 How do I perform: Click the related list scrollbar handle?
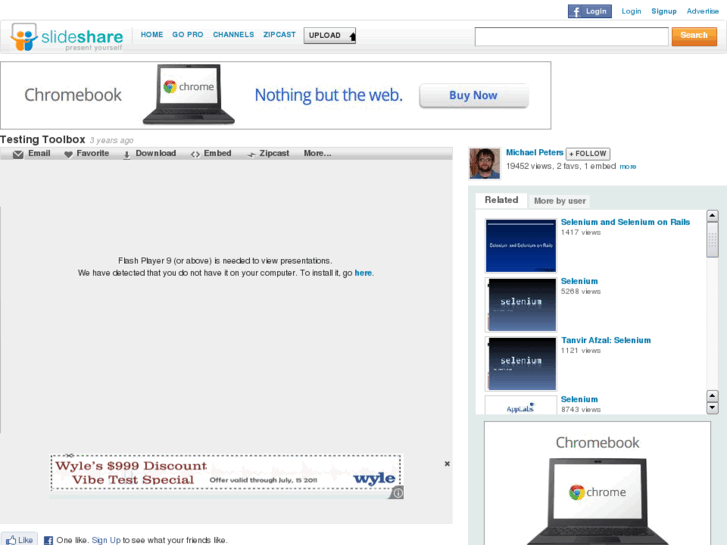712,240
